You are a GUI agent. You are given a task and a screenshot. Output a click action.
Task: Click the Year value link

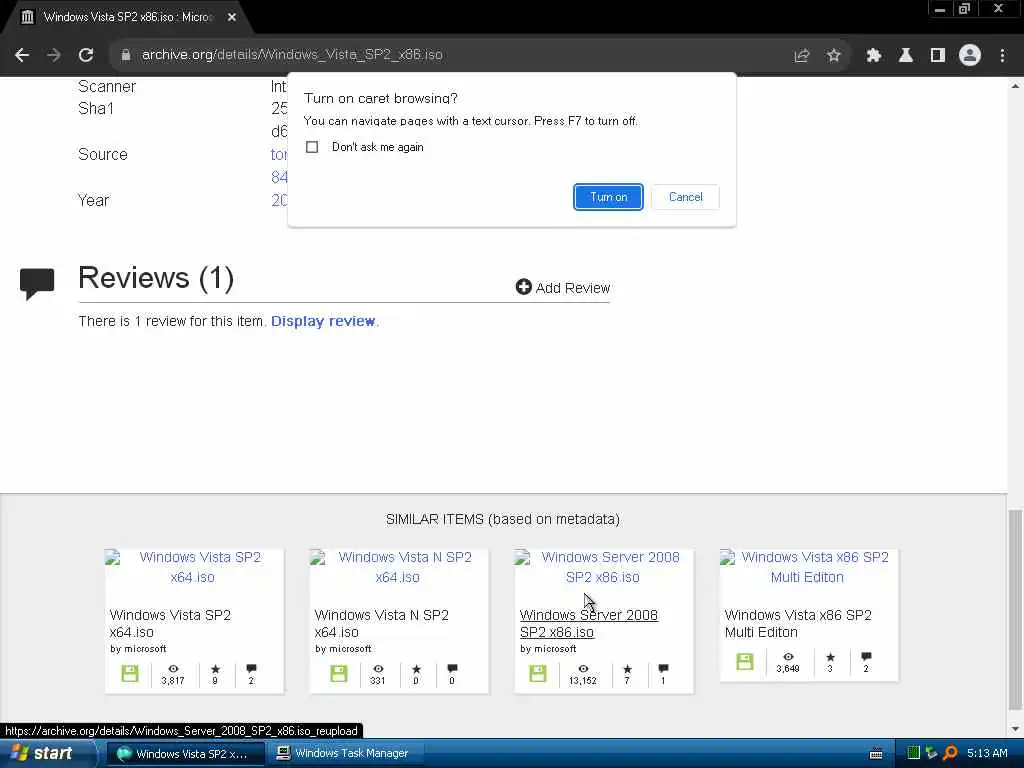point(279,200)
